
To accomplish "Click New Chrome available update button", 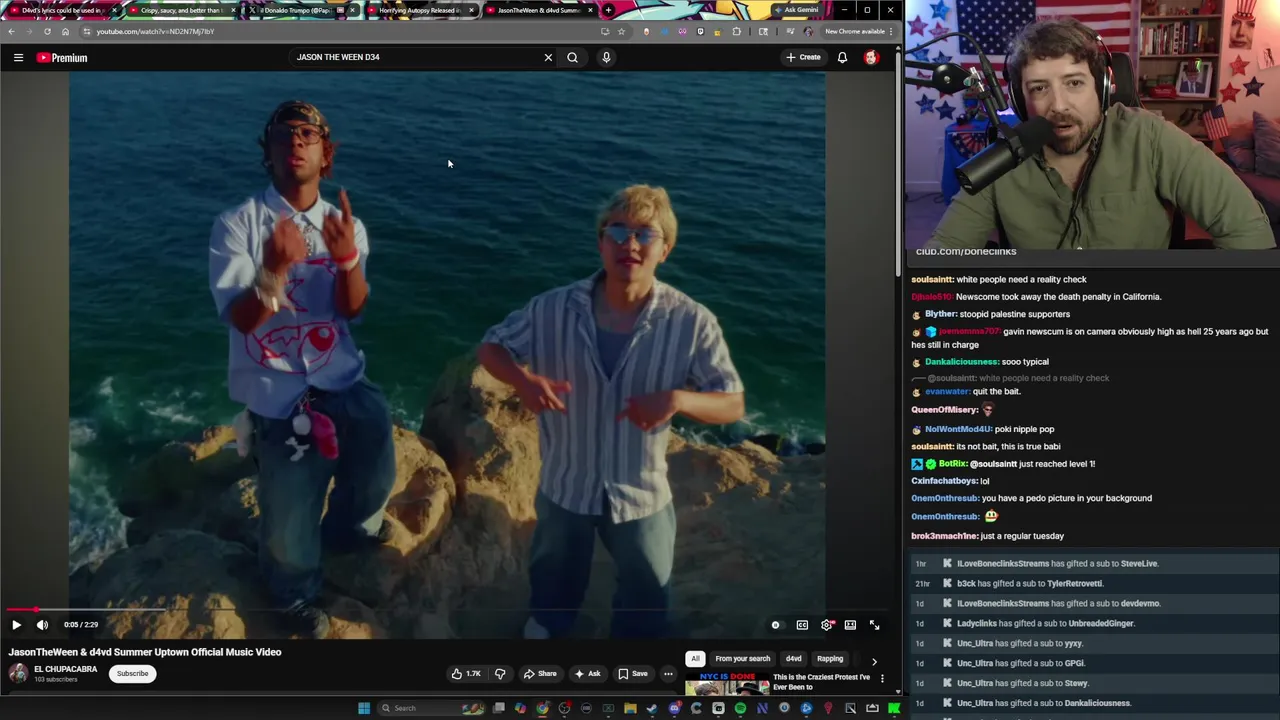I will click(x=858, y=31).
